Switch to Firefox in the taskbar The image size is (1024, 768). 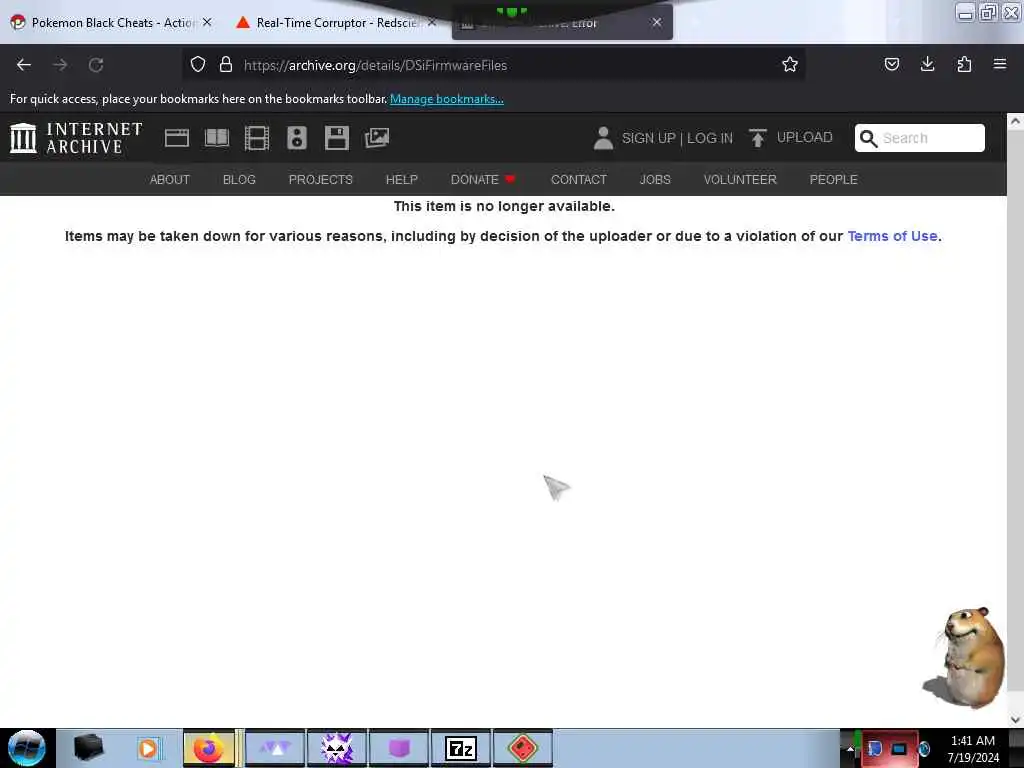(208, 748)
